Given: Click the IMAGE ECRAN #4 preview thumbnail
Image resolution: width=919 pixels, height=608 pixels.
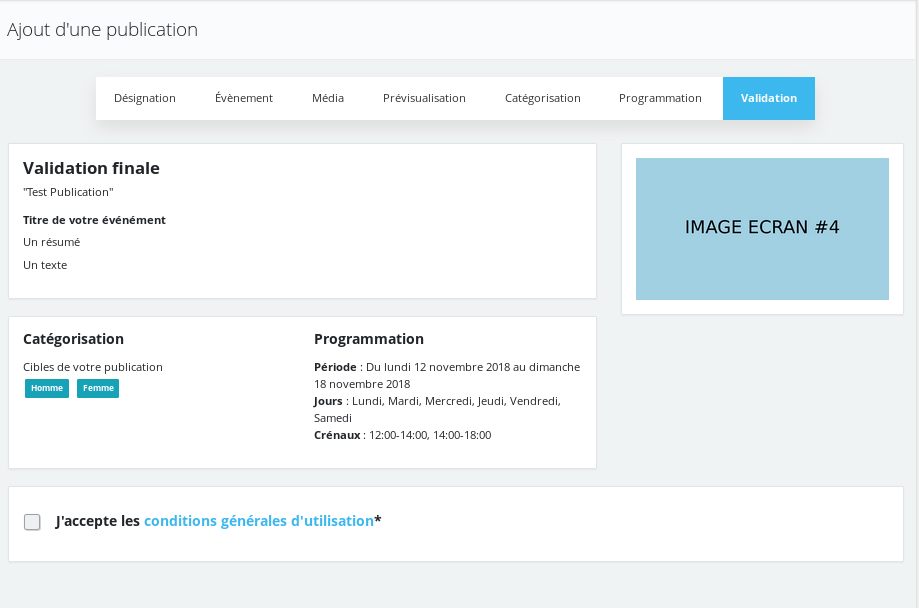Looking at the screenshot, I should (x=762, y=229).
